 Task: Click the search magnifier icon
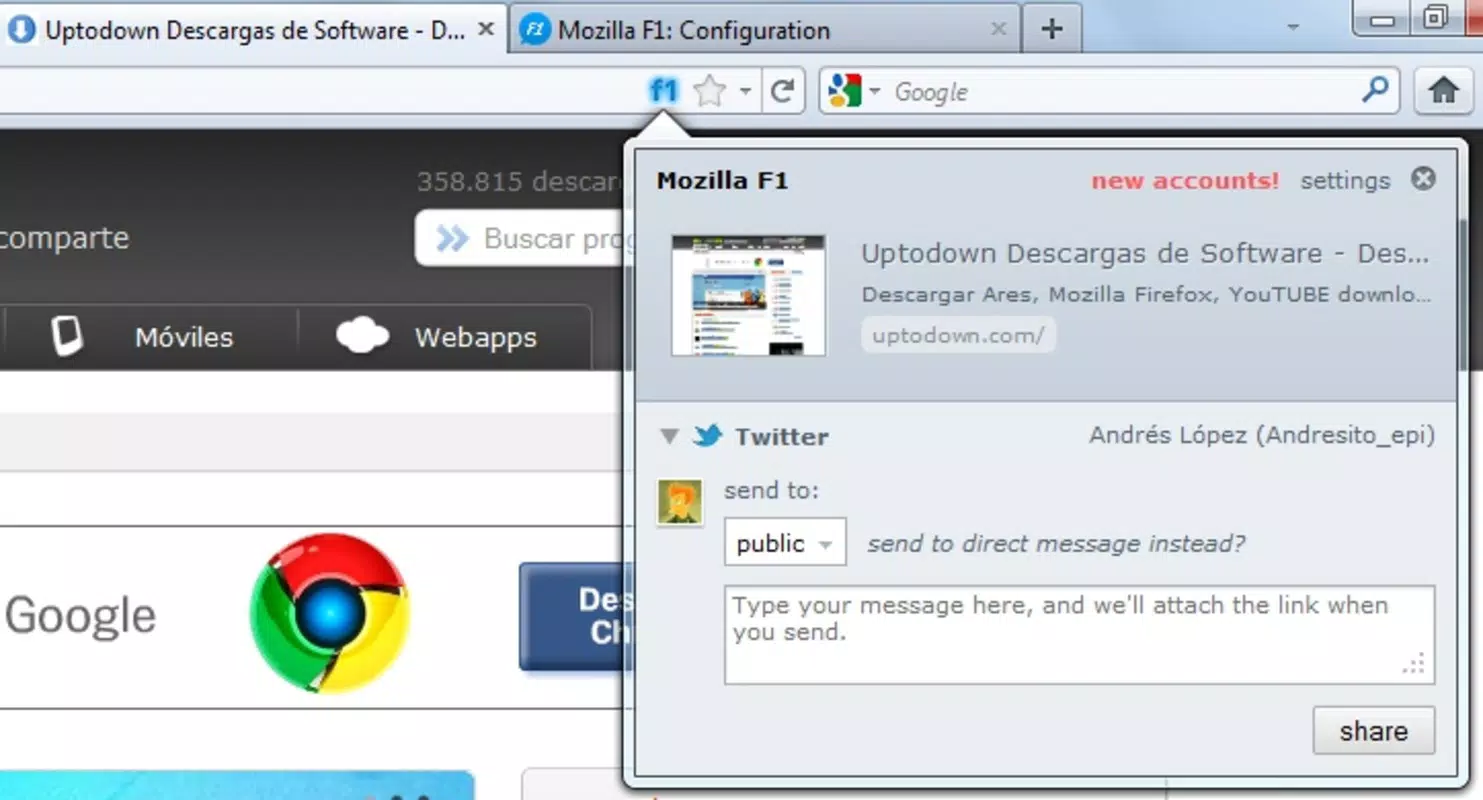pyautogui.click(x=1376, y=90)
